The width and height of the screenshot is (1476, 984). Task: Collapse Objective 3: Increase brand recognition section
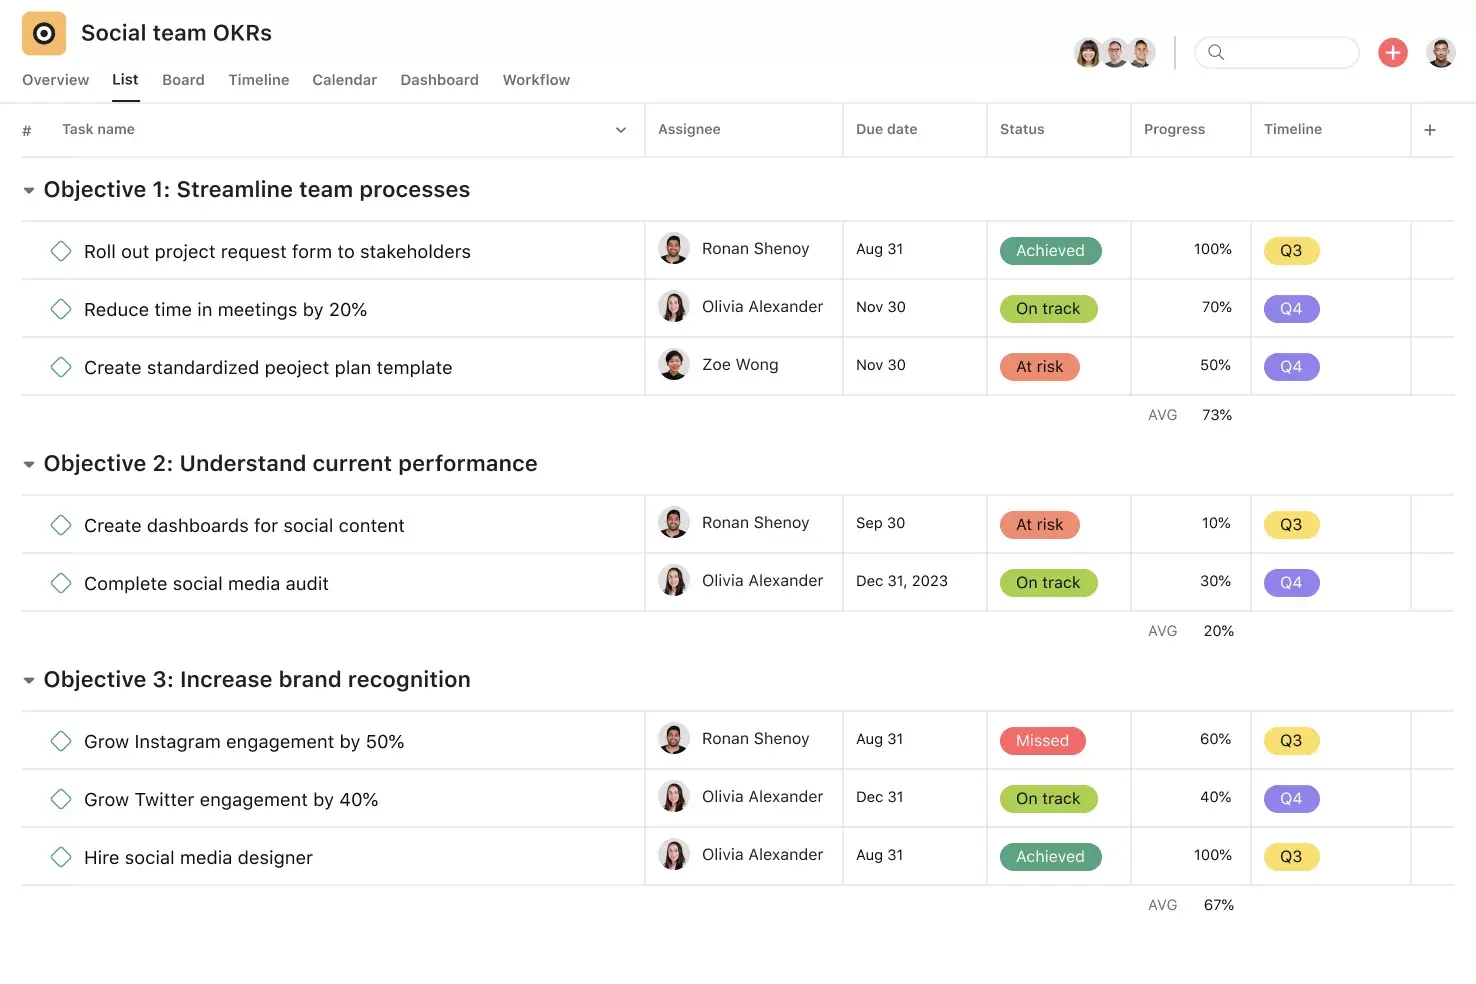[29, 680]
